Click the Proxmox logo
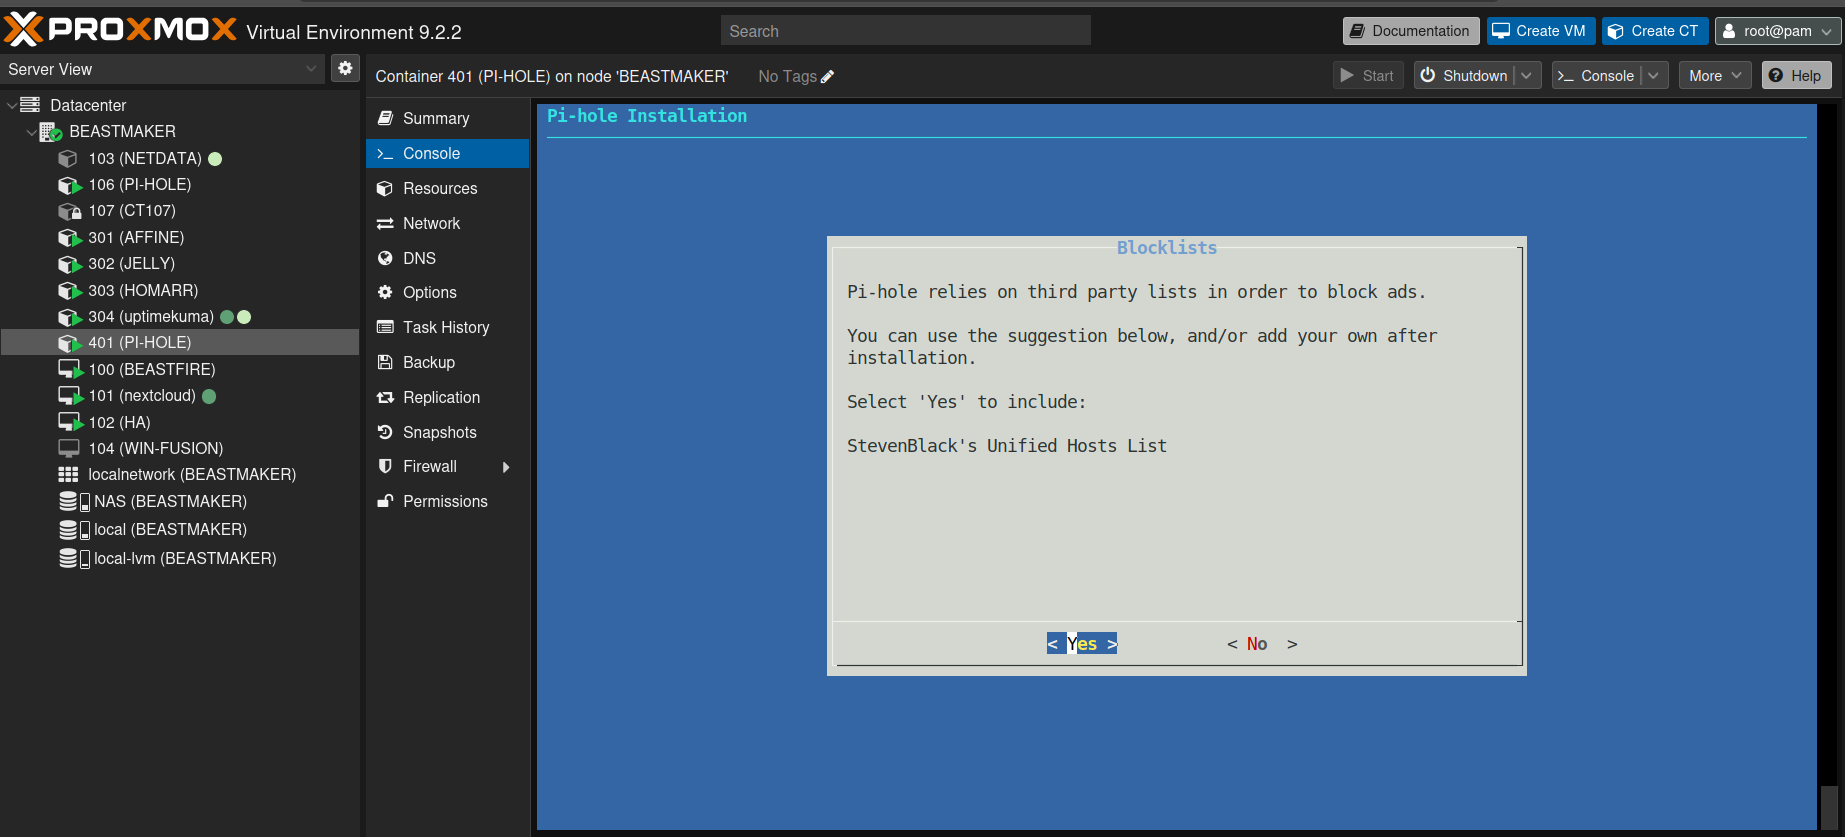Viewport: 1845px width, 837px height. (120, 29)
